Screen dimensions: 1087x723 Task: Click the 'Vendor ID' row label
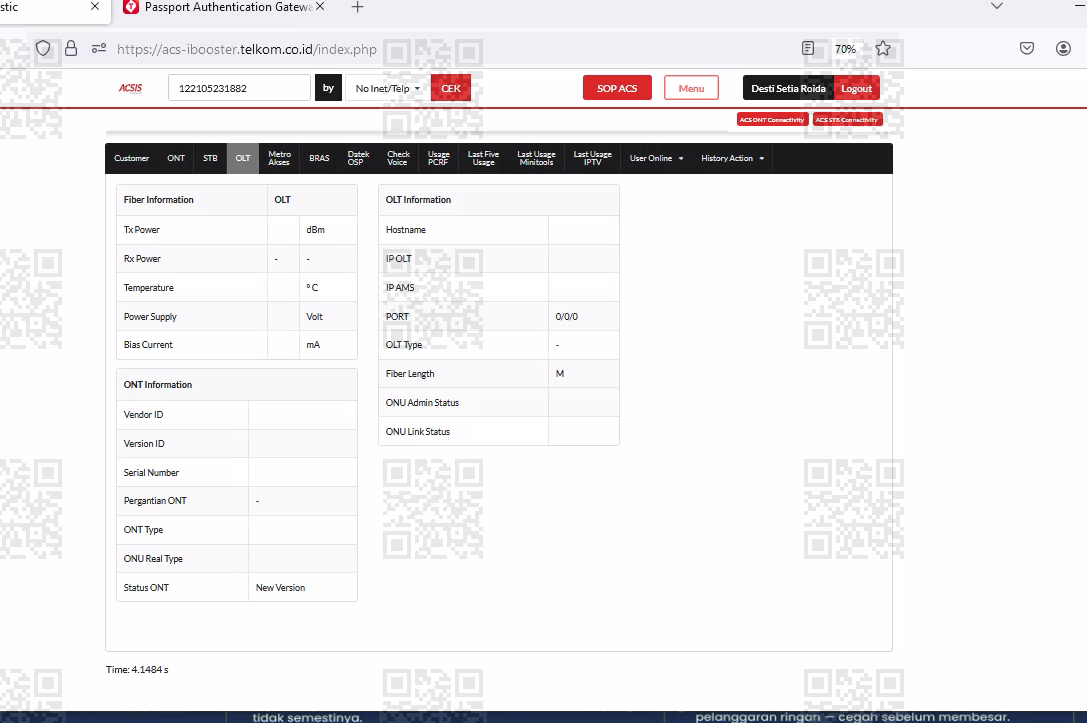click(144, 415)
